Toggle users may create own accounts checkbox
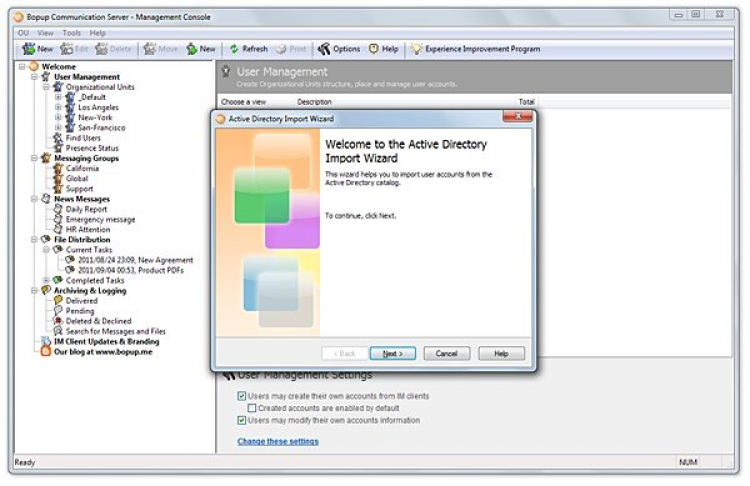 pyautogui.click(x=242, y=396)
